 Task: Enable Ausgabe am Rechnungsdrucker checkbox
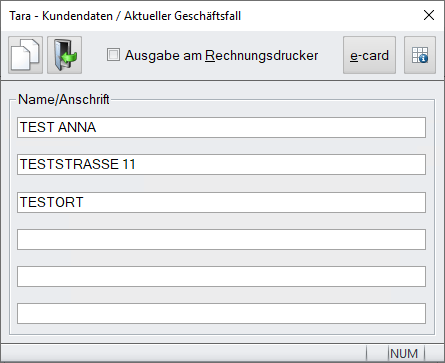[113, 55]
